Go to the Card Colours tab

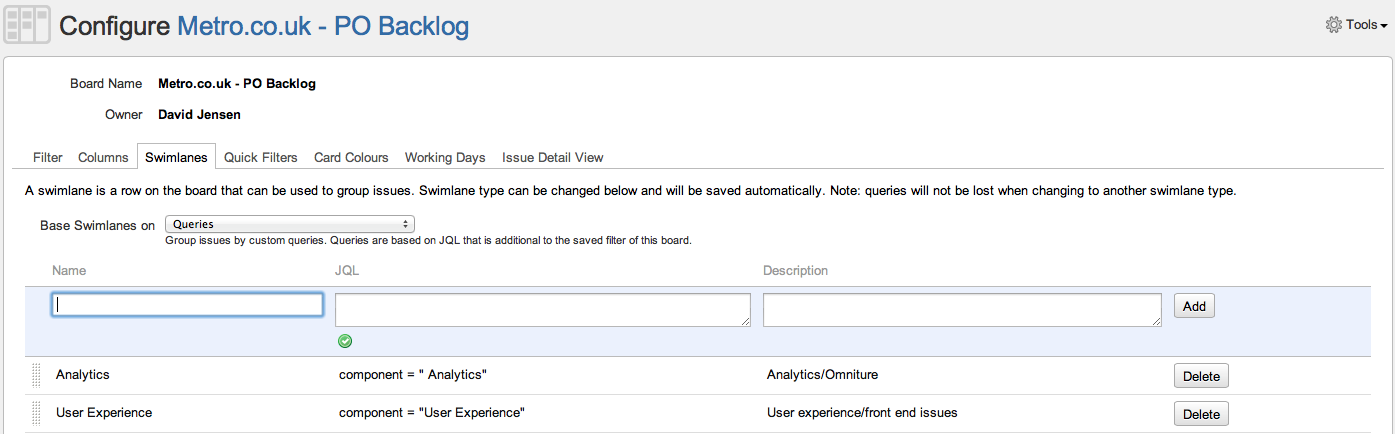click(x=351, y=158)
